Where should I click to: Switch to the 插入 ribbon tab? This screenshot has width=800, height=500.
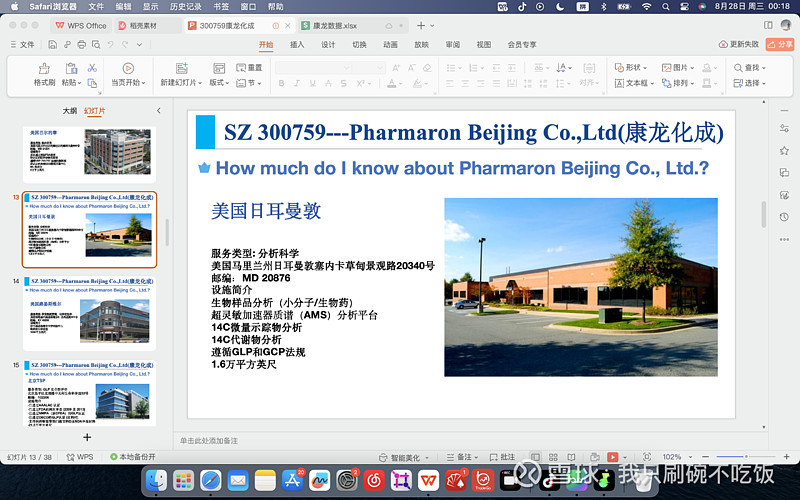click(297, 45)
